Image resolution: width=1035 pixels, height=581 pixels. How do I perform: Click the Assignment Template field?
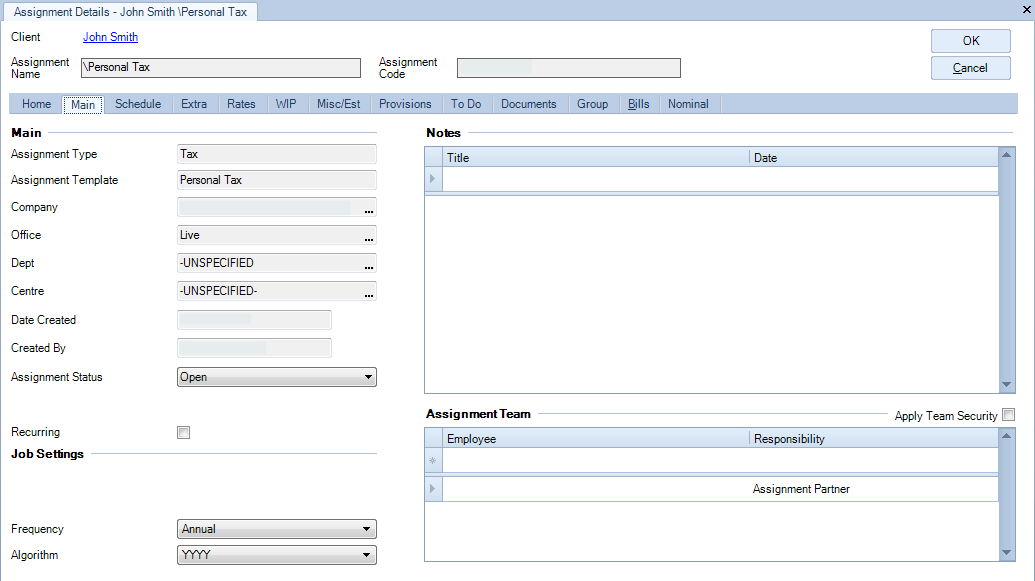click(x=277, y=180)
